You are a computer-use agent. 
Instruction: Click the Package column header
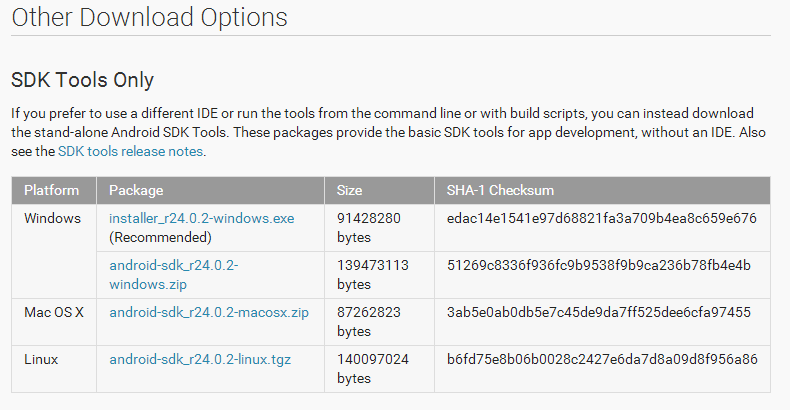click(x=211, y=190)
